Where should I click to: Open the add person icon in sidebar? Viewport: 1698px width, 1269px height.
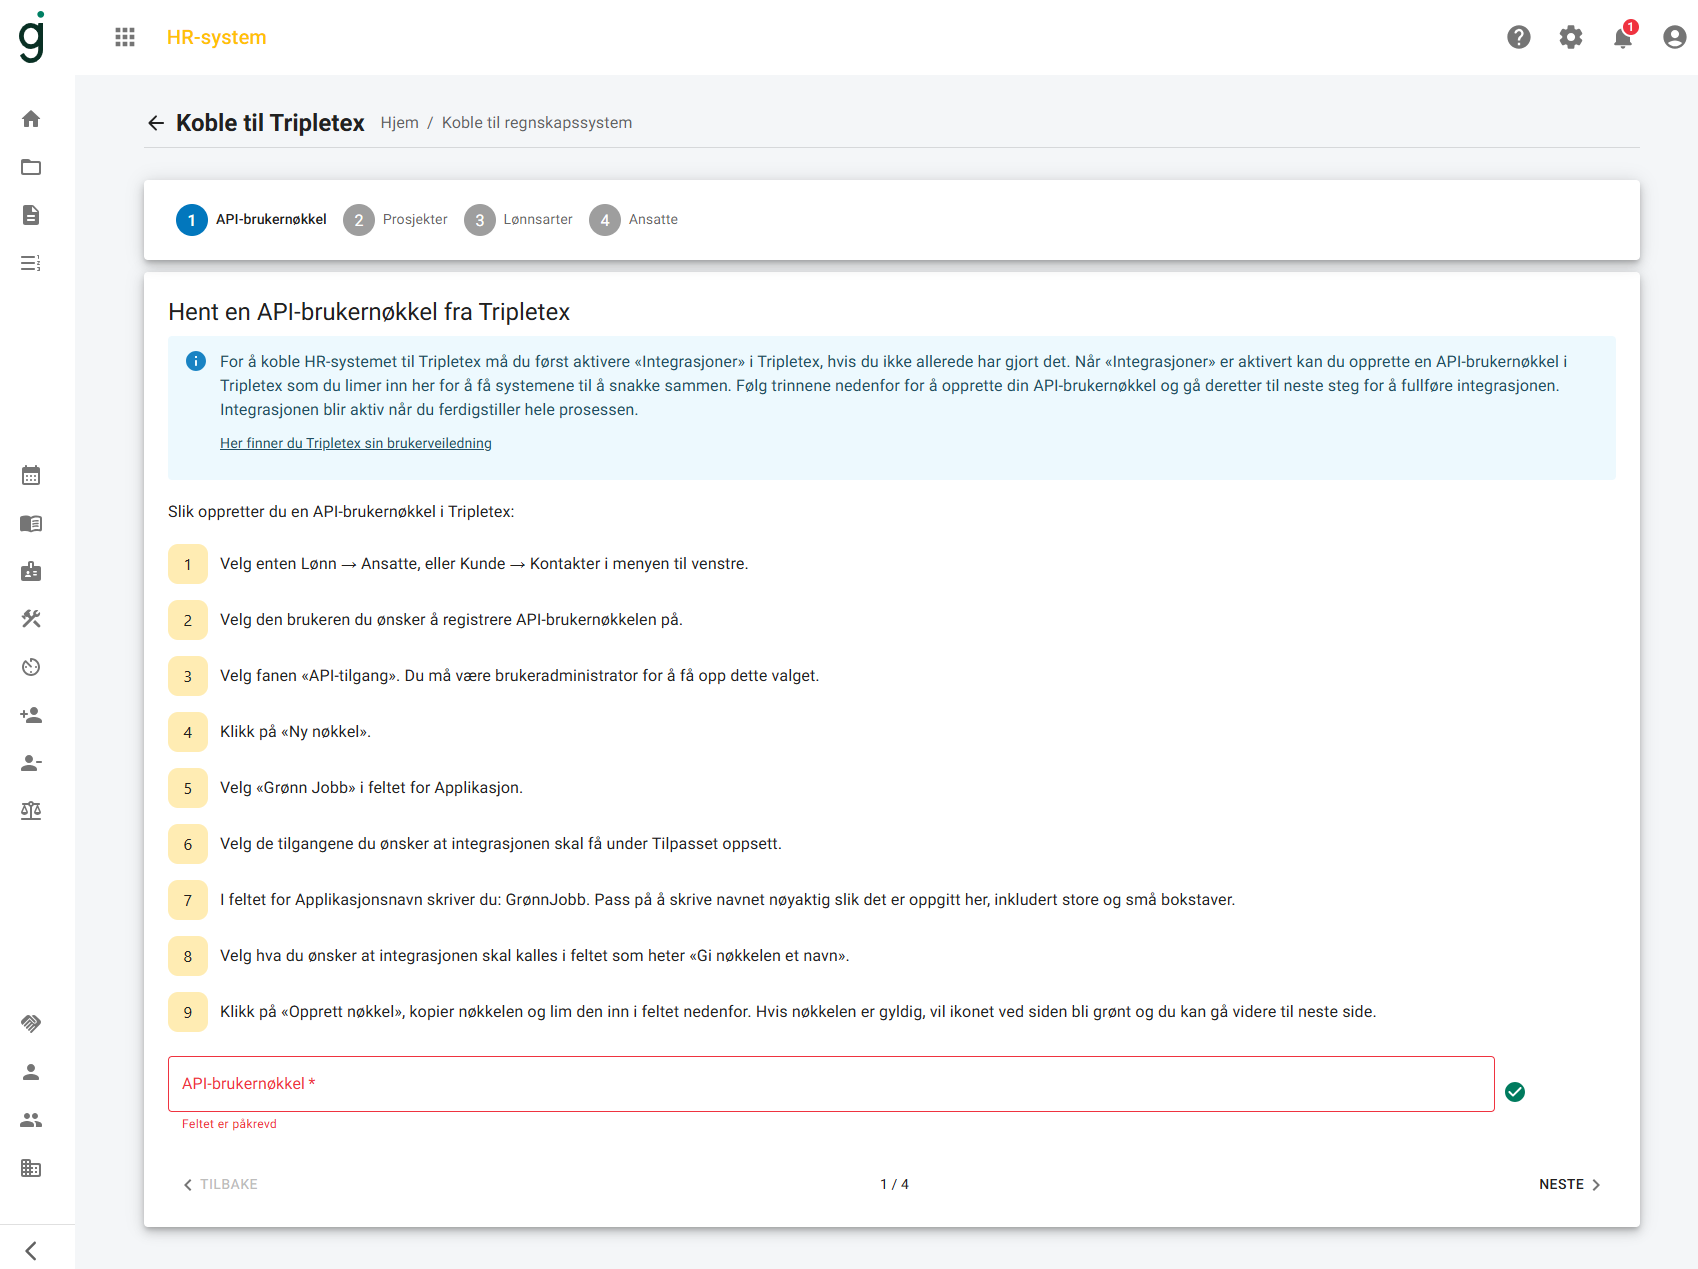(31, 715)
